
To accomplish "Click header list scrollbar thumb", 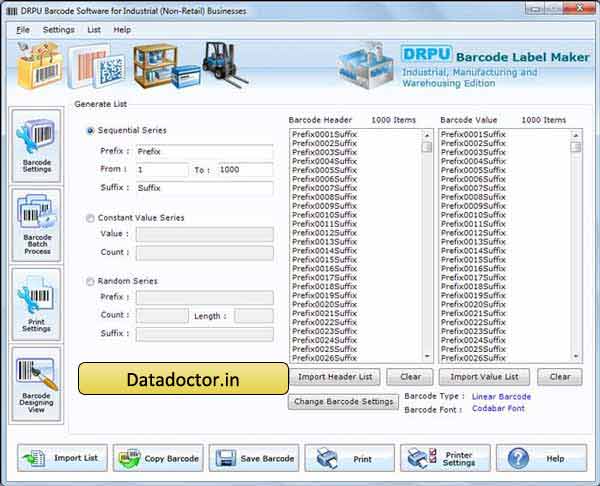I will point(427,147).
